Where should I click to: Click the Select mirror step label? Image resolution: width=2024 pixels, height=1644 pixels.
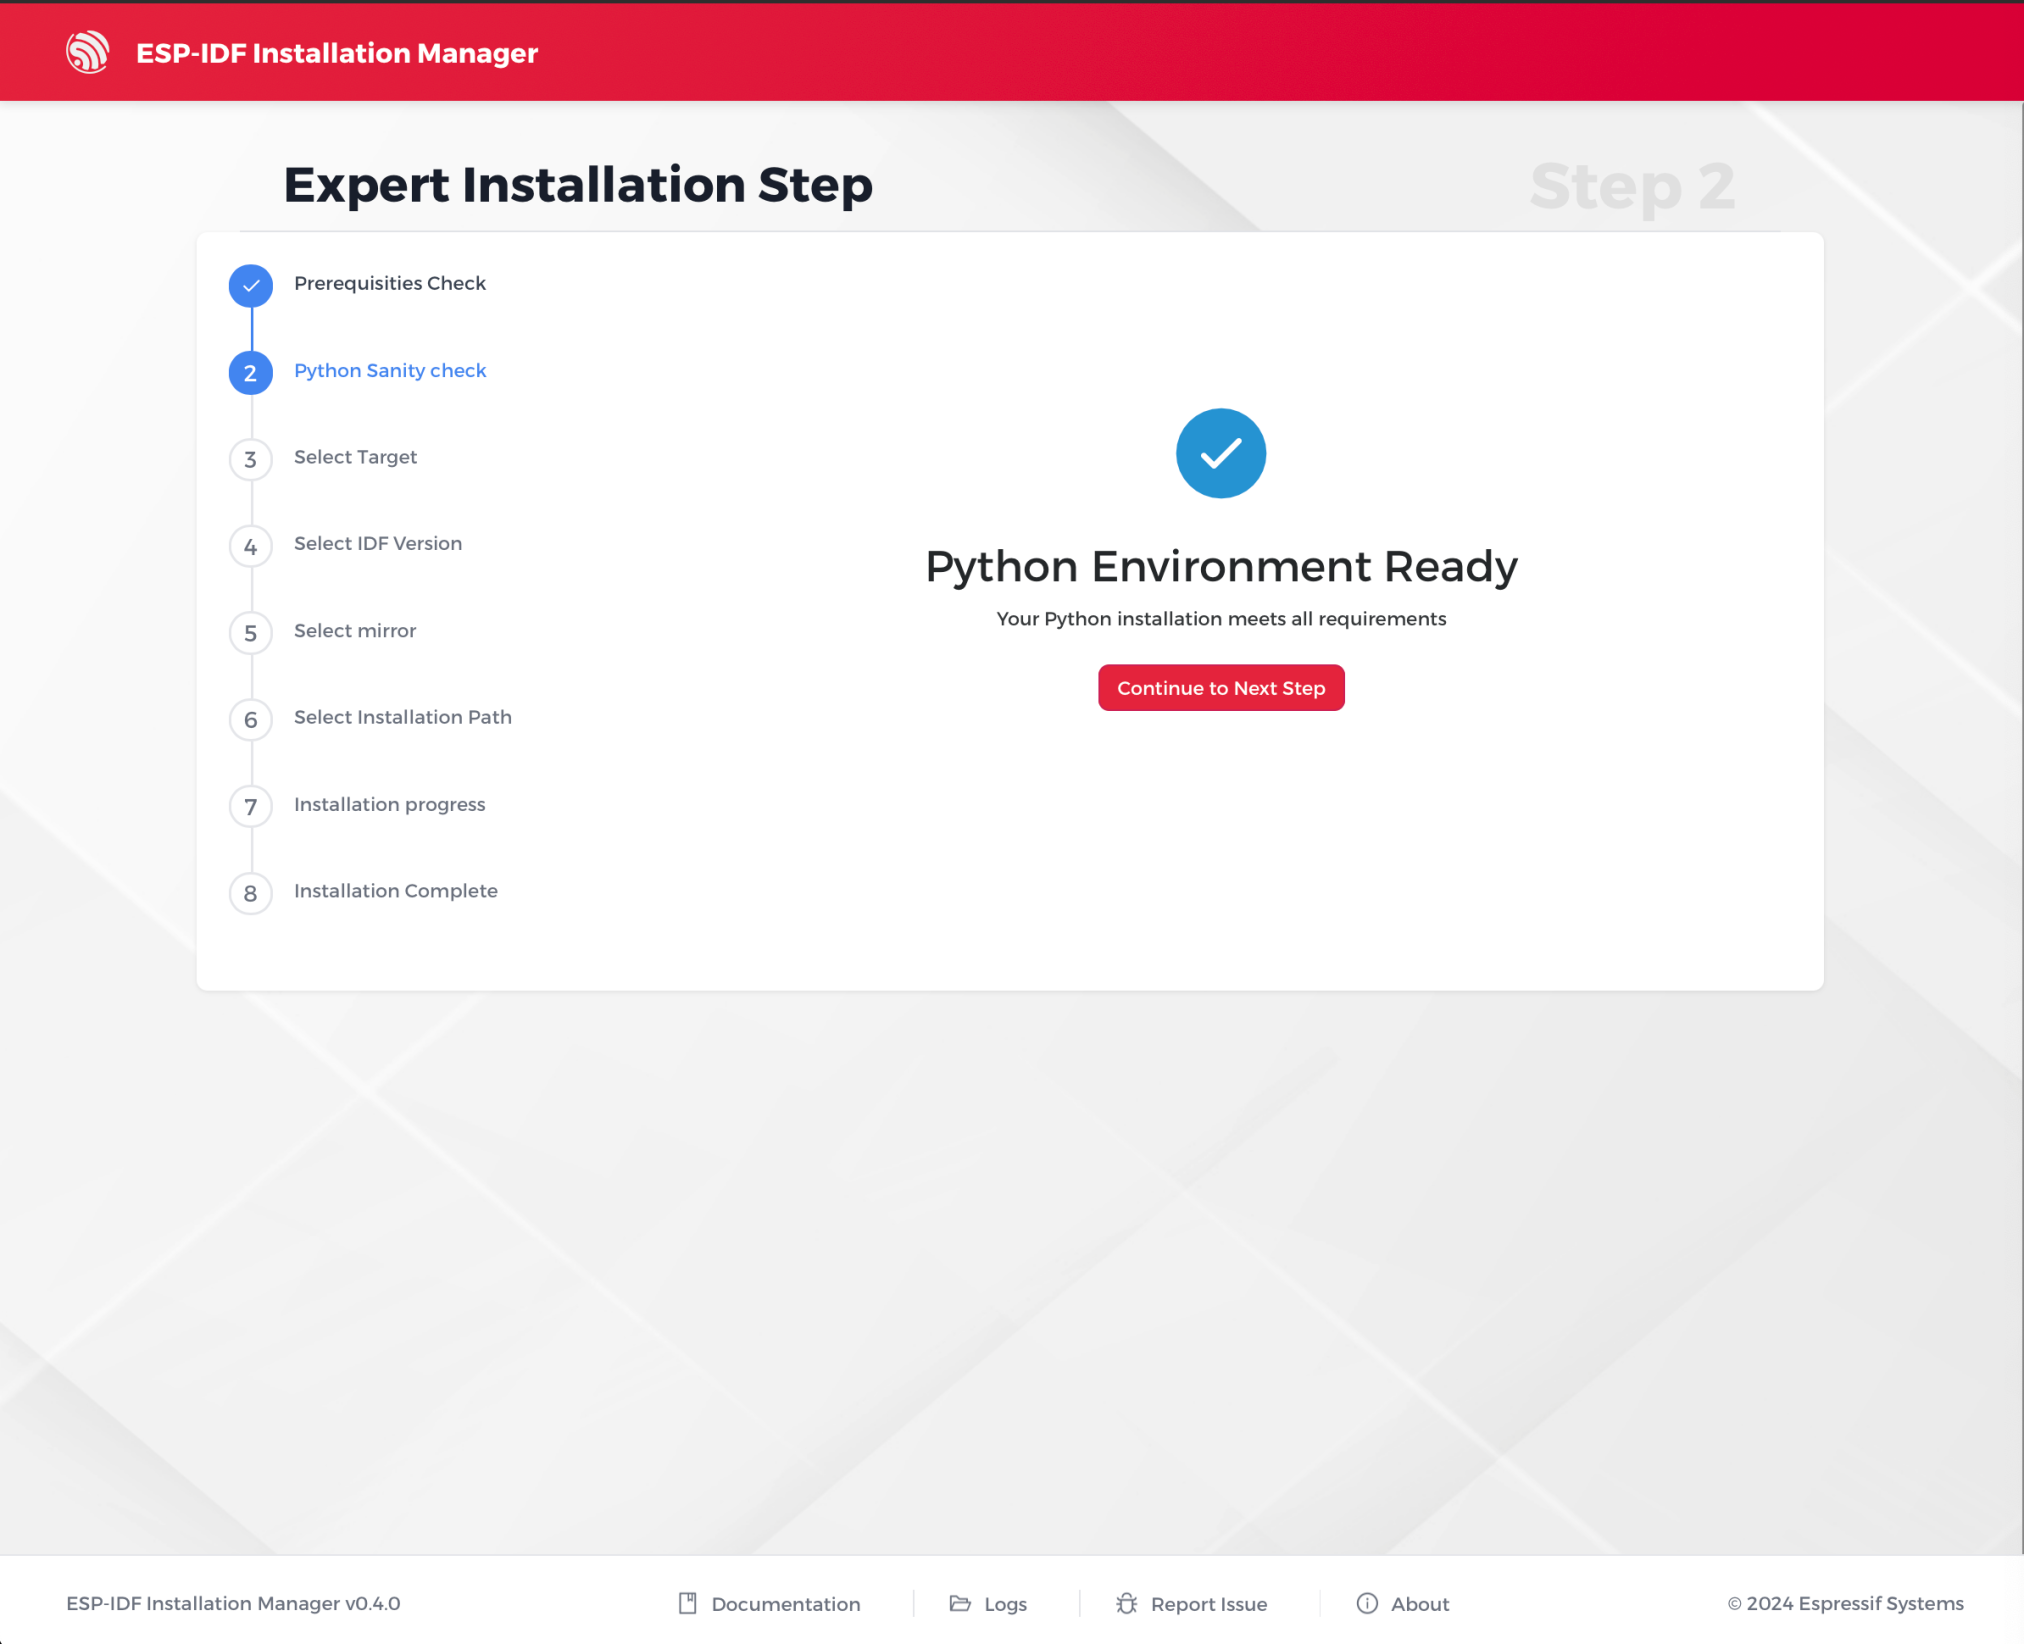(x=354, y=630)
